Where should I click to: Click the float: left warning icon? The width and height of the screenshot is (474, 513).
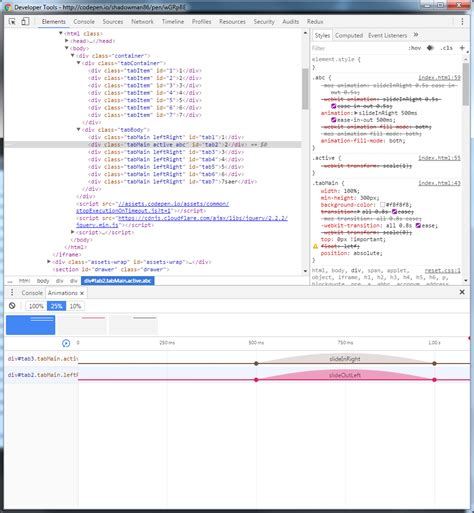pos(315,246)
